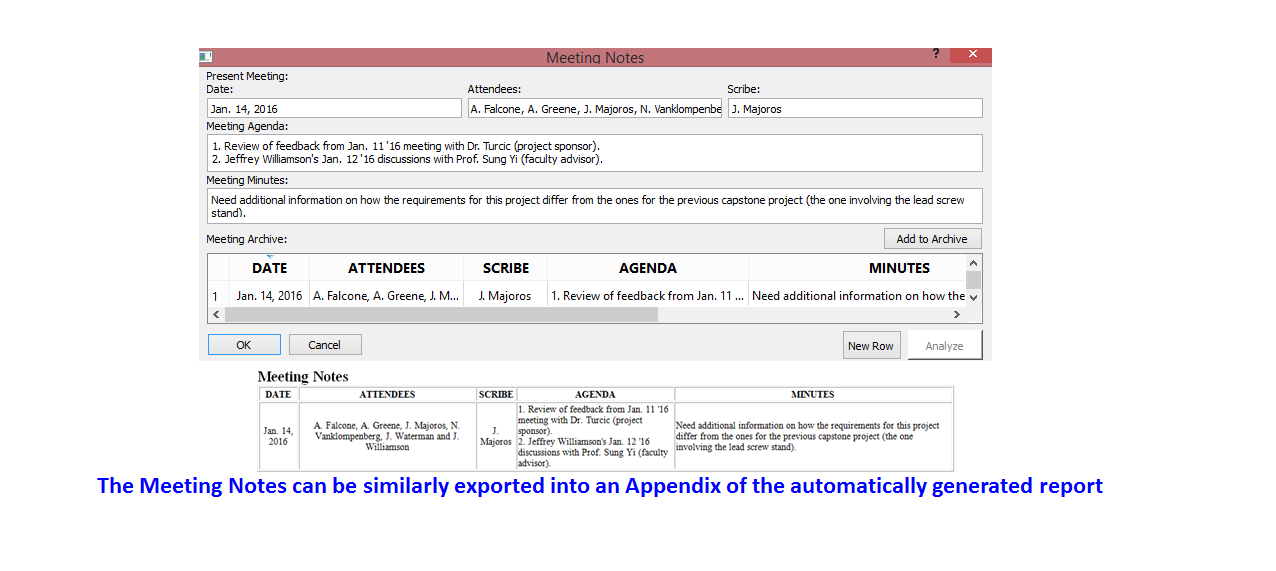
Task: Click inside the Meeting Minutes text box
Action: [x=594, y=206]
